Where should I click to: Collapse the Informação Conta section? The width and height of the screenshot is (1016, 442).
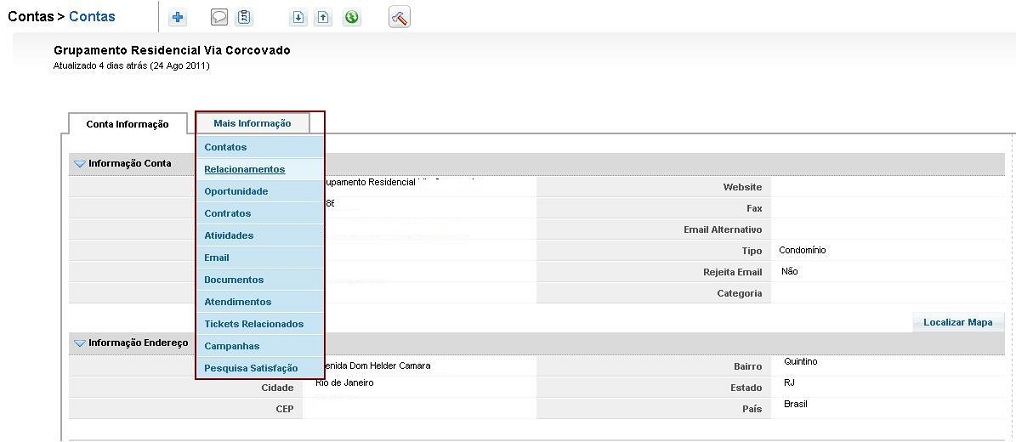tap(80, 164)
